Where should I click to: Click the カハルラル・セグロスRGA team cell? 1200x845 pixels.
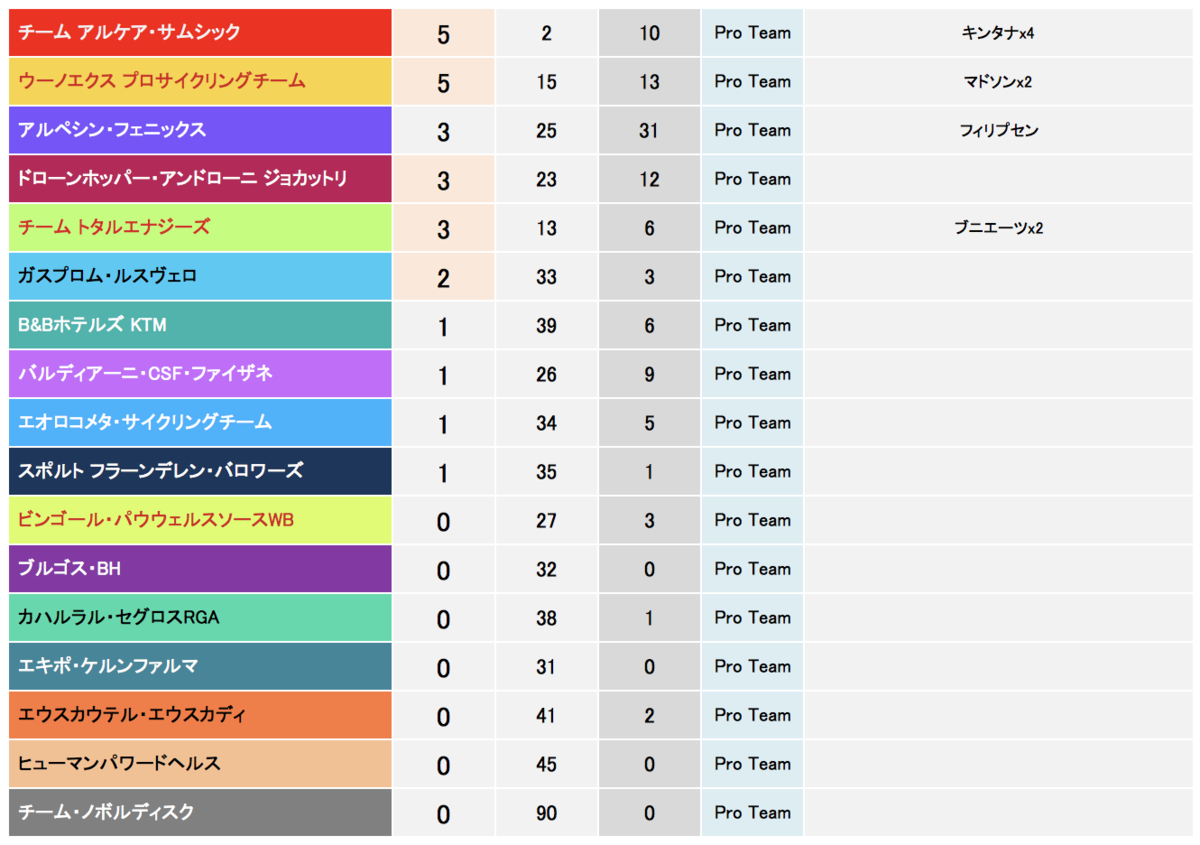click(200, 618)
